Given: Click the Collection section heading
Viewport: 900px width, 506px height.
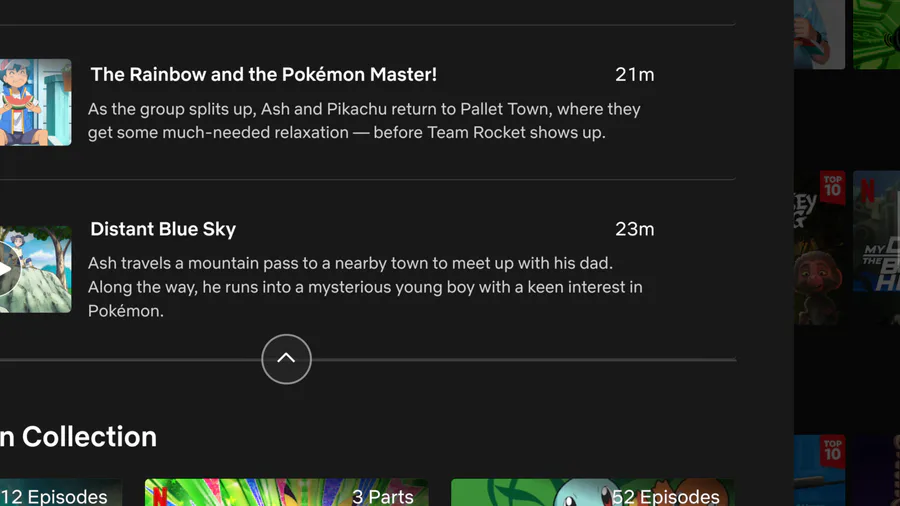Looking at the screenshot, I should click(79, 437).
